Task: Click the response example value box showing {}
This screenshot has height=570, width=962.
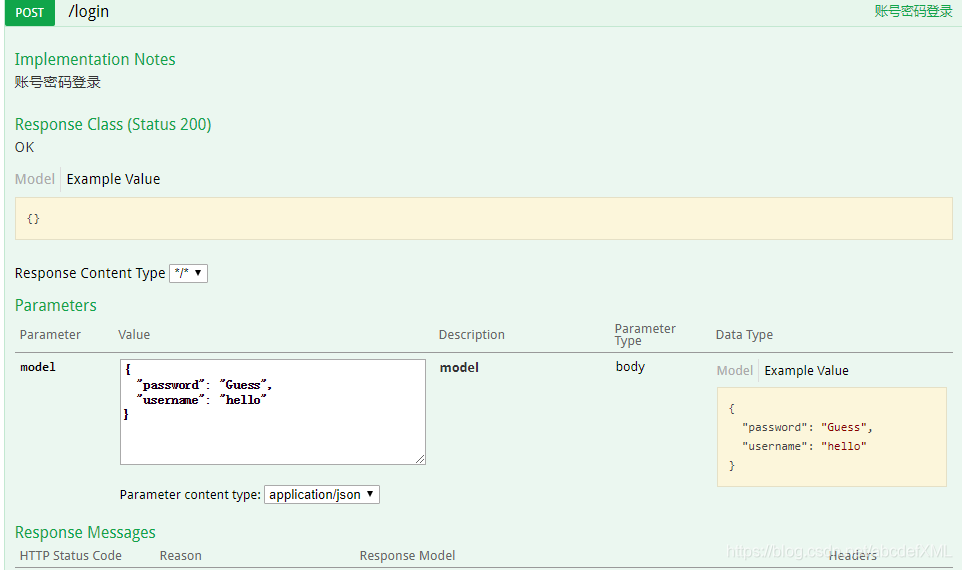Action: coord(483,218)
